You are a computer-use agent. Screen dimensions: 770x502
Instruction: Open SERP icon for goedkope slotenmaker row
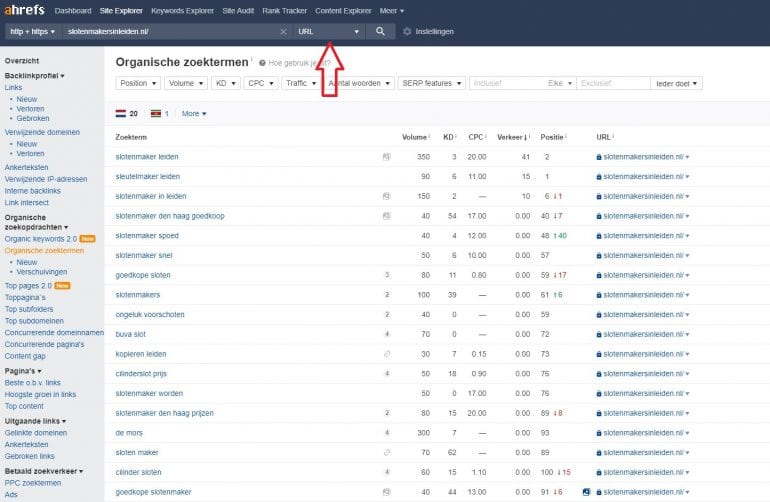click(x=386, y=492)
